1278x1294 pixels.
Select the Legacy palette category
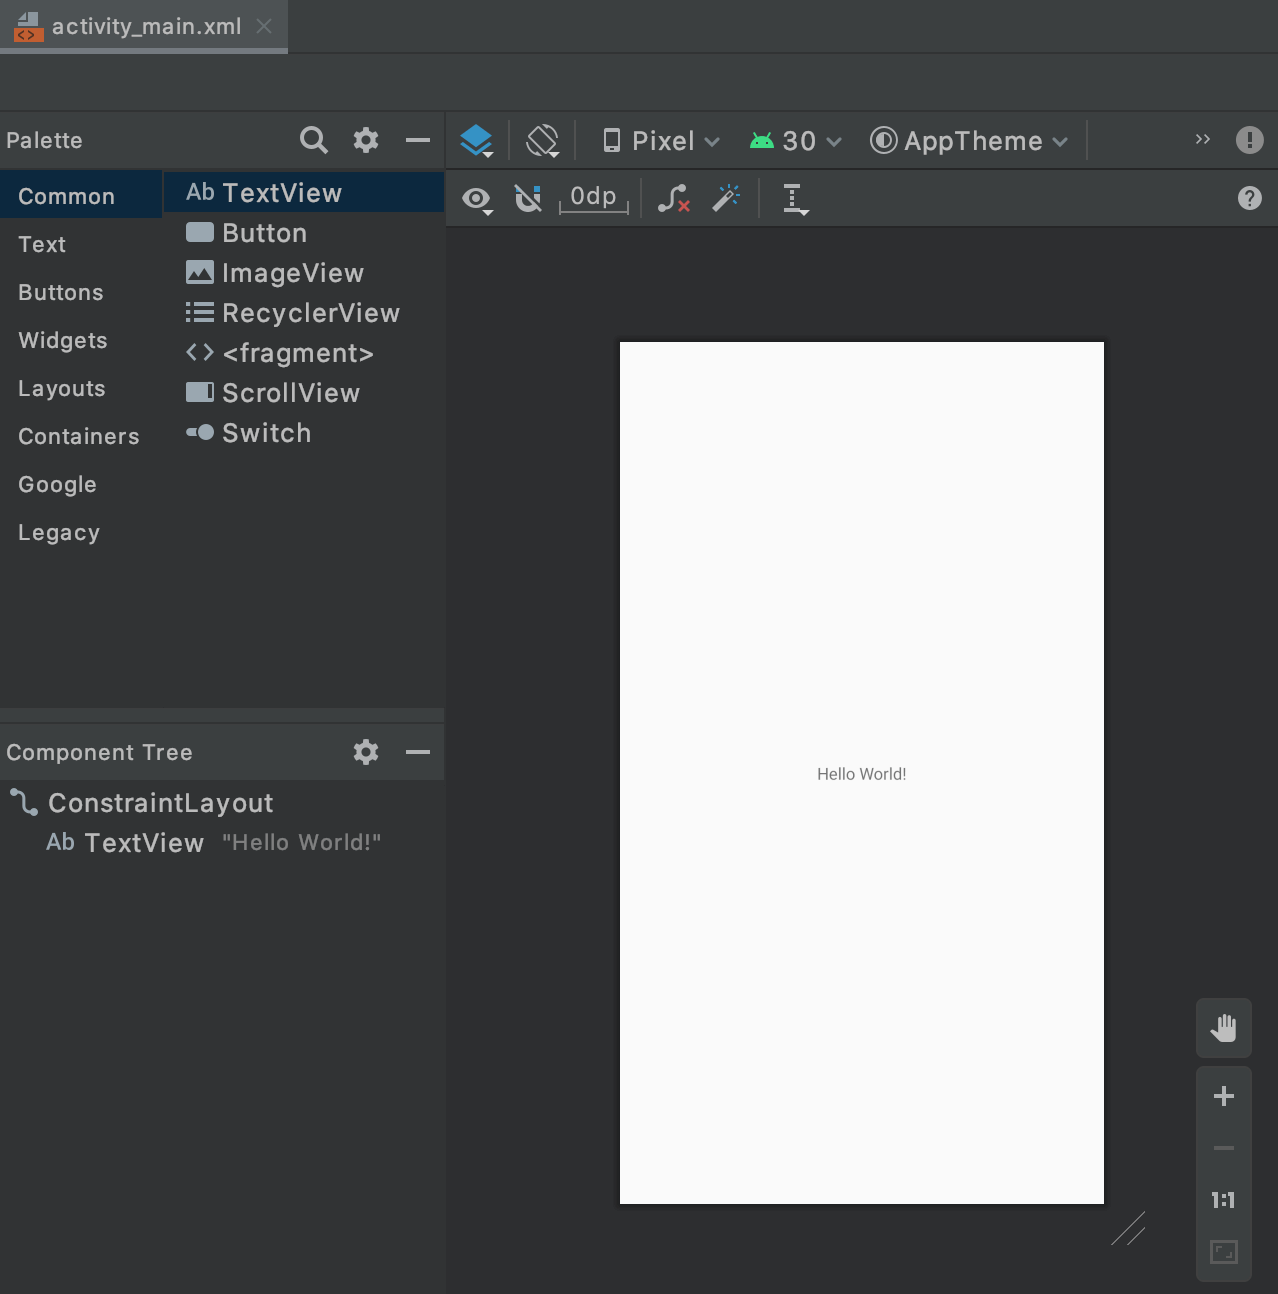pyautogui.click(x=81, y=532)
